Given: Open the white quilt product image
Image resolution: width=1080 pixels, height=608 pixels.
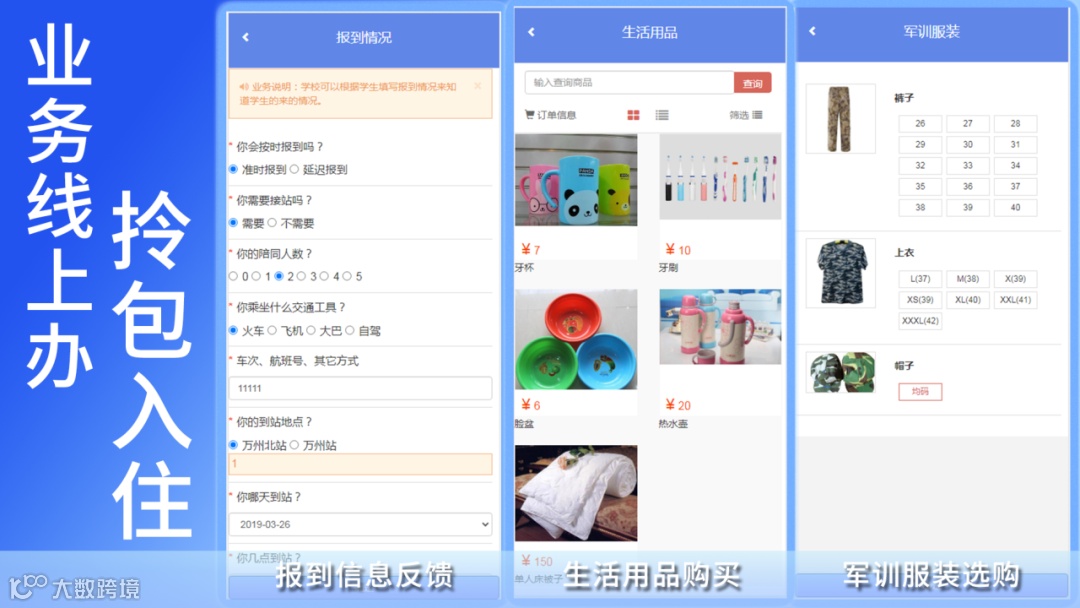Looking at the screenshot, I should pyautogui.click(x=576, y=493).
